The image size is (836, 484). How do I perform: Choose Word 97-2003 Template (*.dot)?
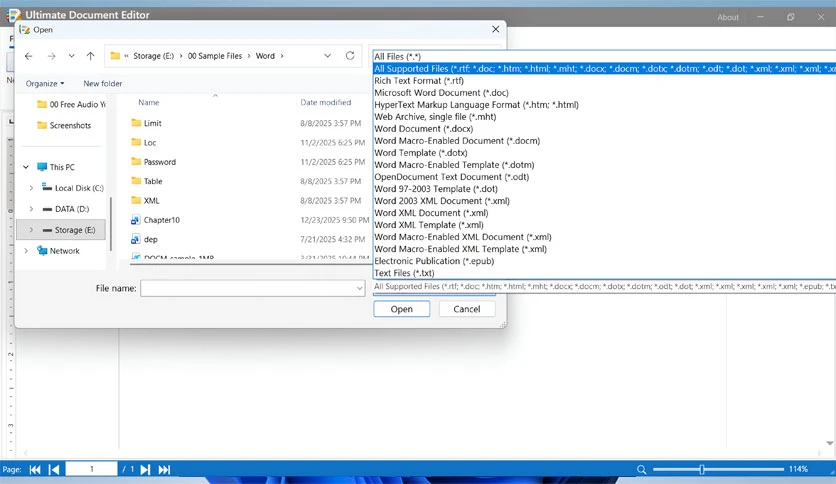pos(605,189)
